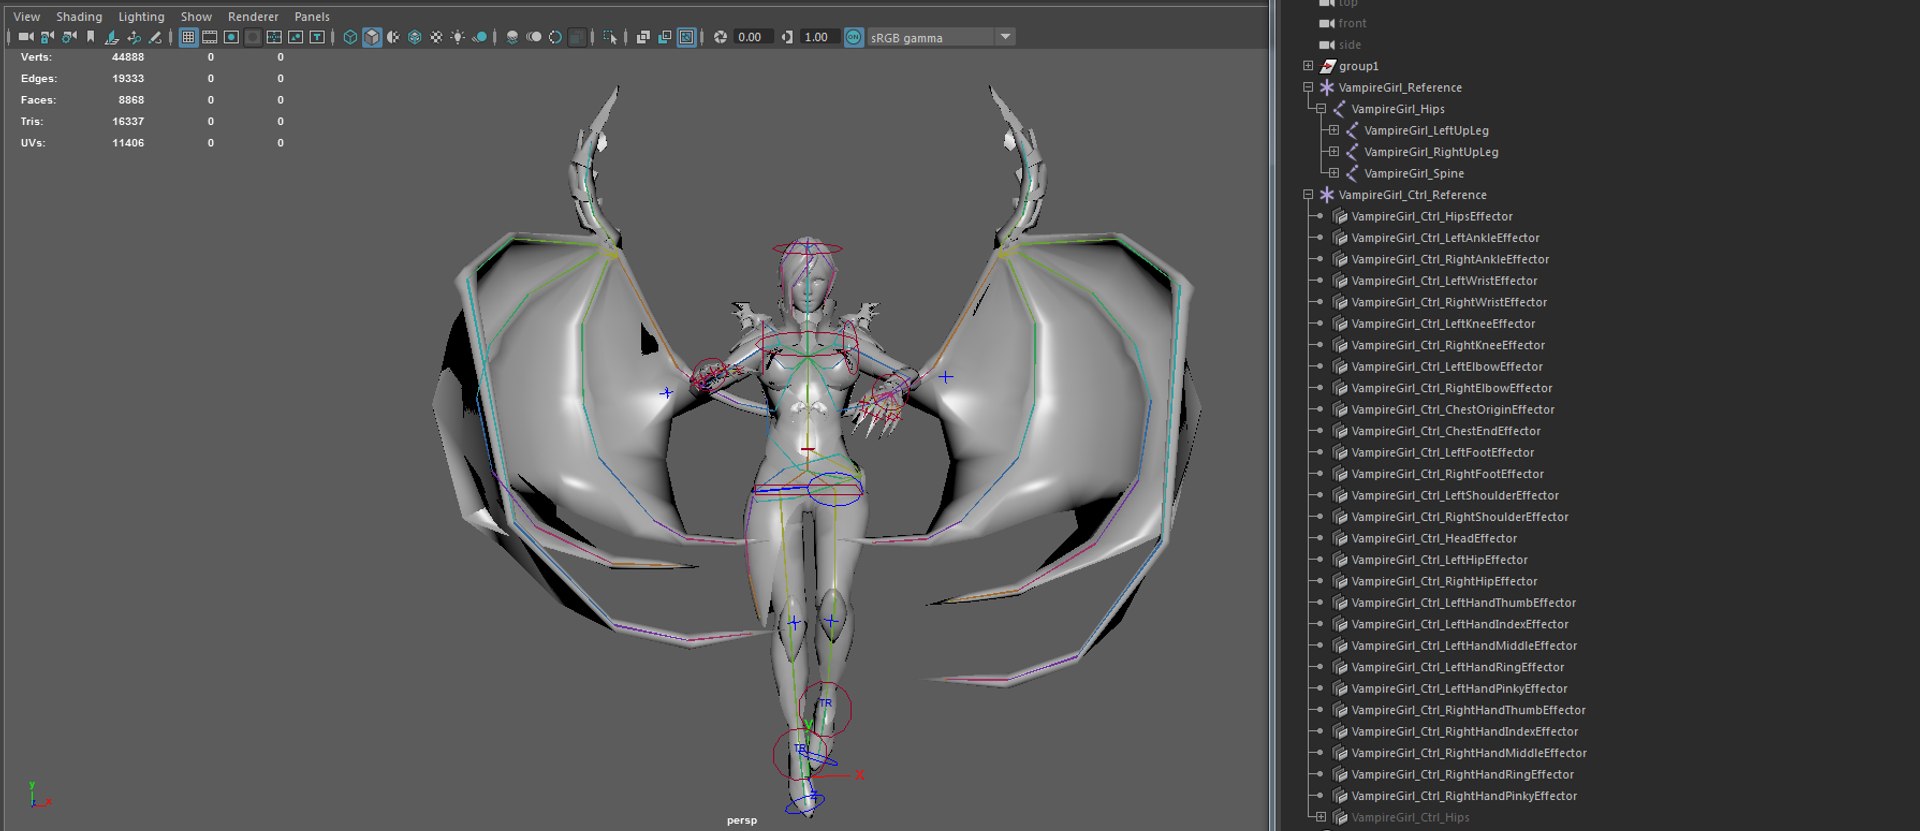Viewport: 1920px width, 831px height.
Task: Open the View menu in the viewport
Action: [27, 16]
